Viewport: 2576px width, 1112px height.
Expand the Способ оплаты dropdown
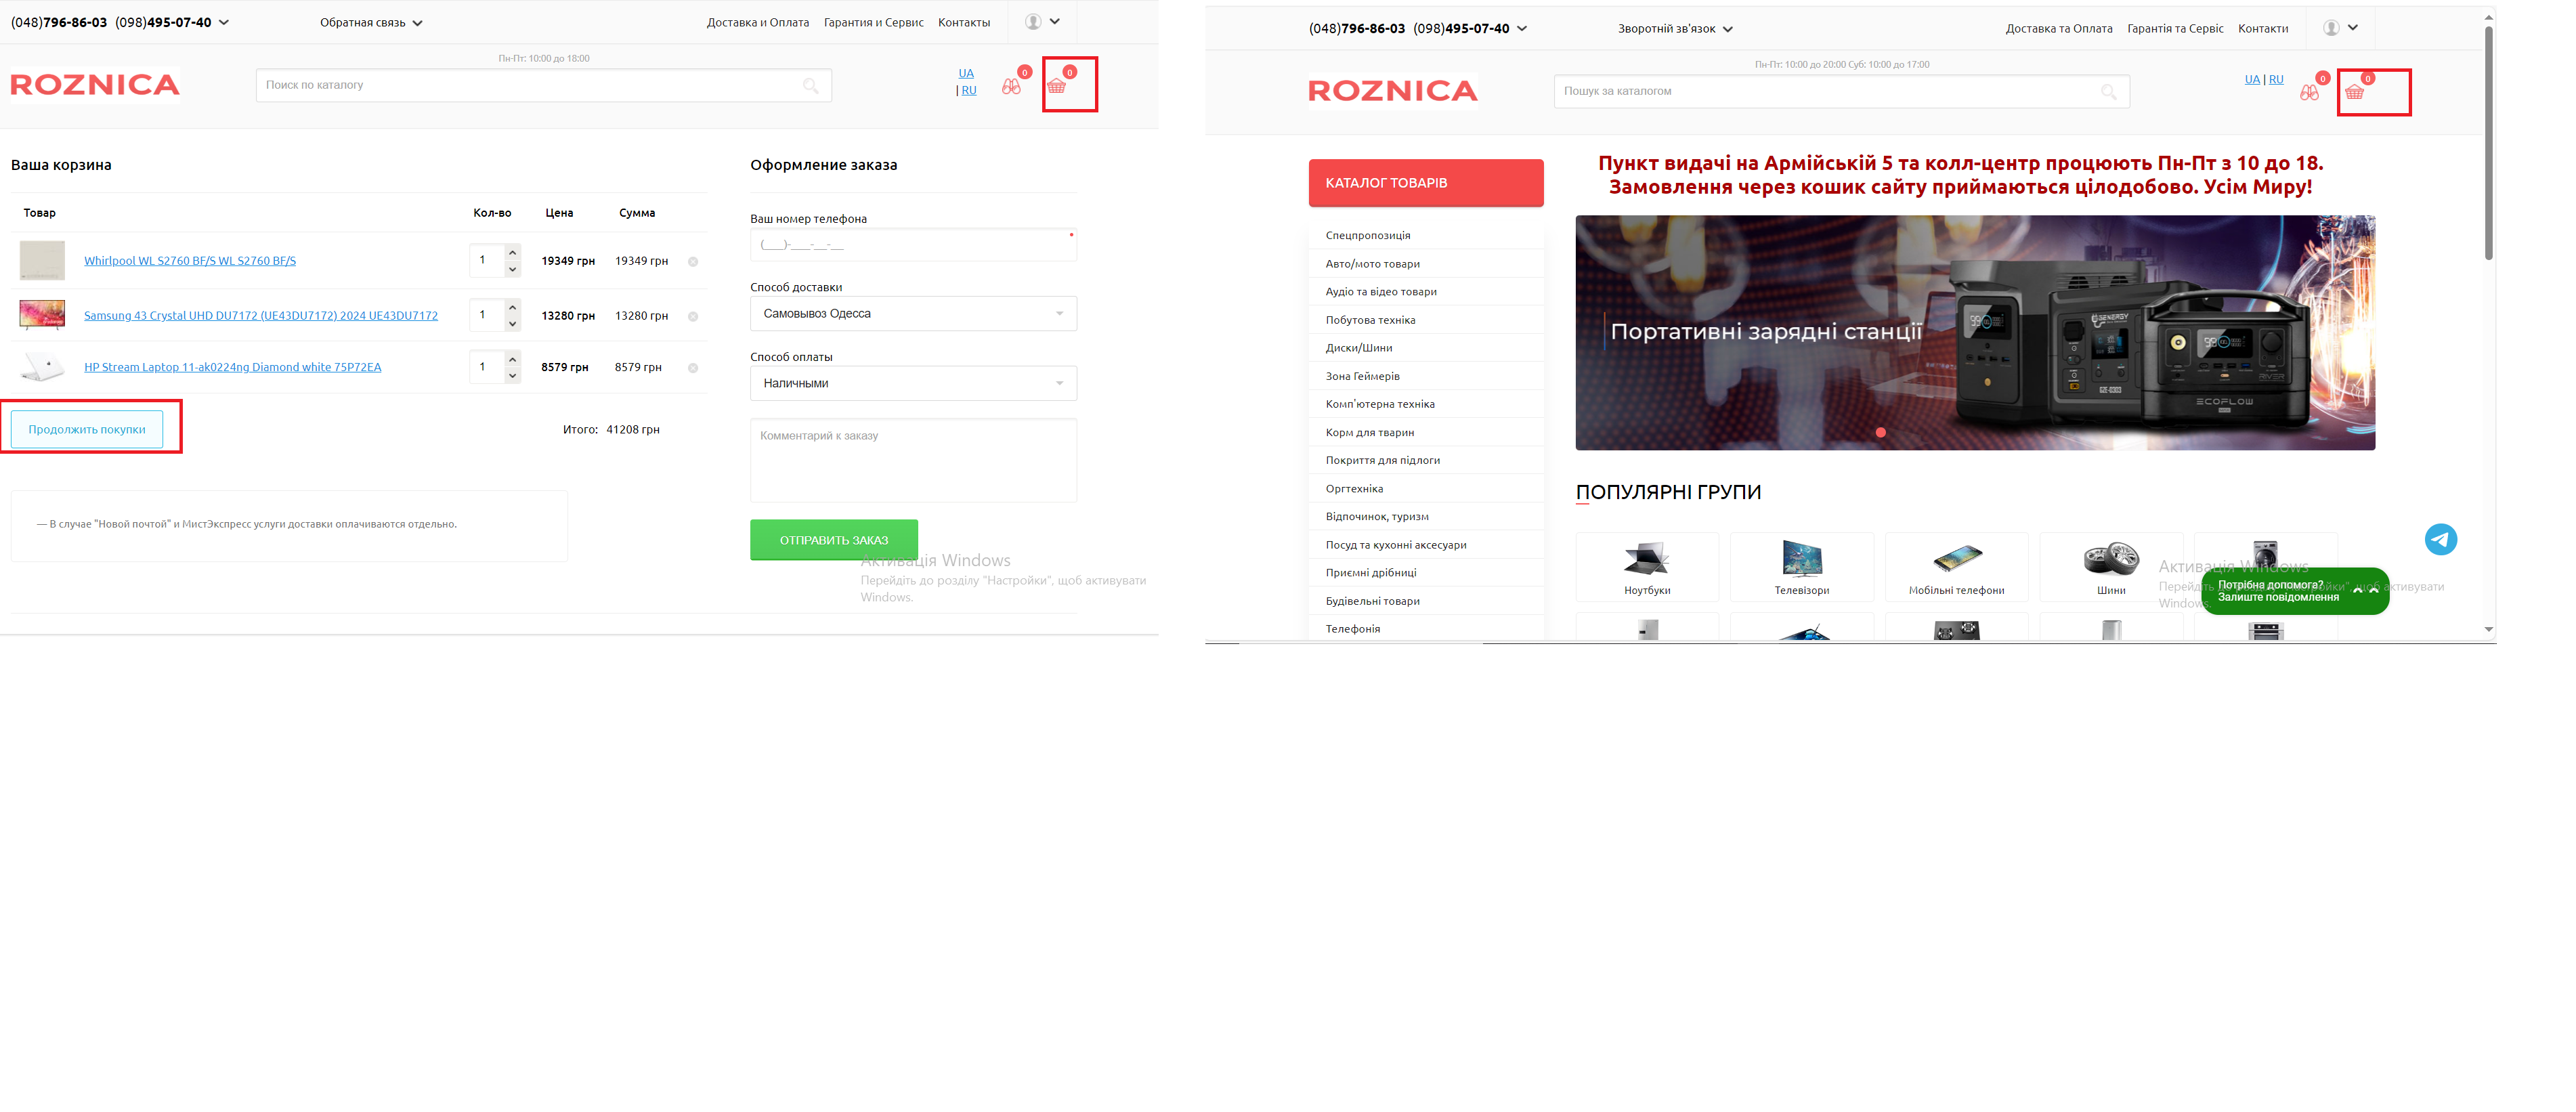click(913, 383)
